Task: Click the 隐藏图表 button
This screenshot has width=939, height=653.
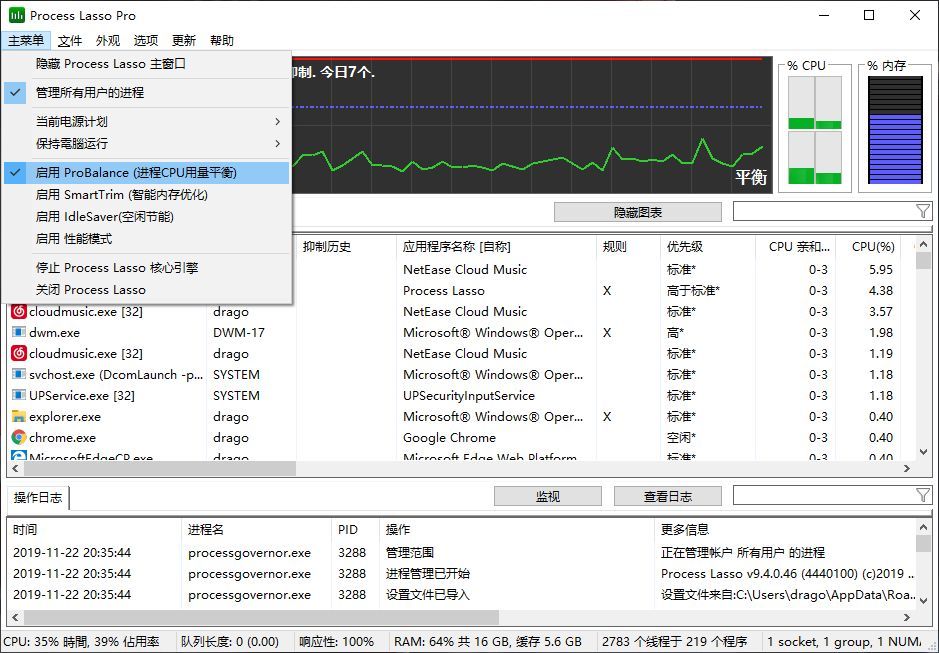Action: coord(637,212)
